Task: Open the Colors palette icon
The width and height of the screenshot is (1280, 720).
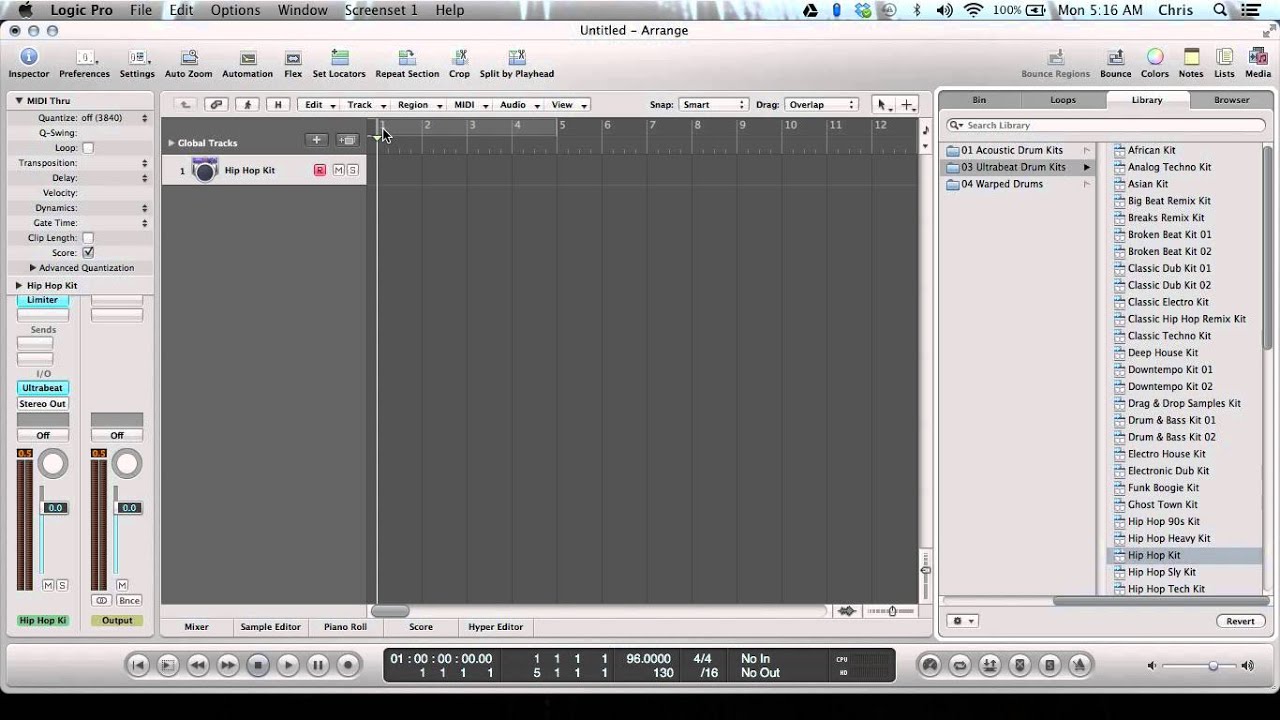Action: [1155, 57]
